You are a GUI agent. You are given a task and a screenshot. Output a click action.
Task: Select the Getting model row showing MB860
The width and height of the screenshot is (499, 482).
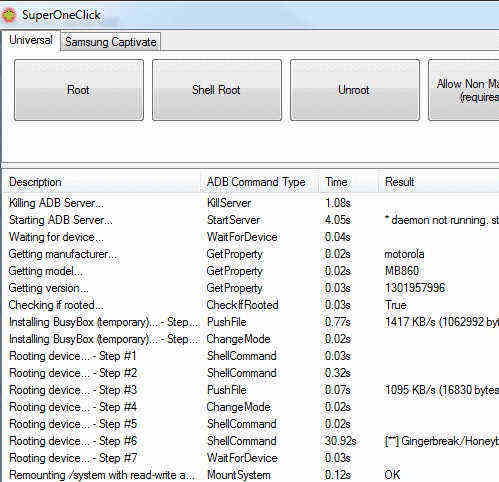pos(252,271)
